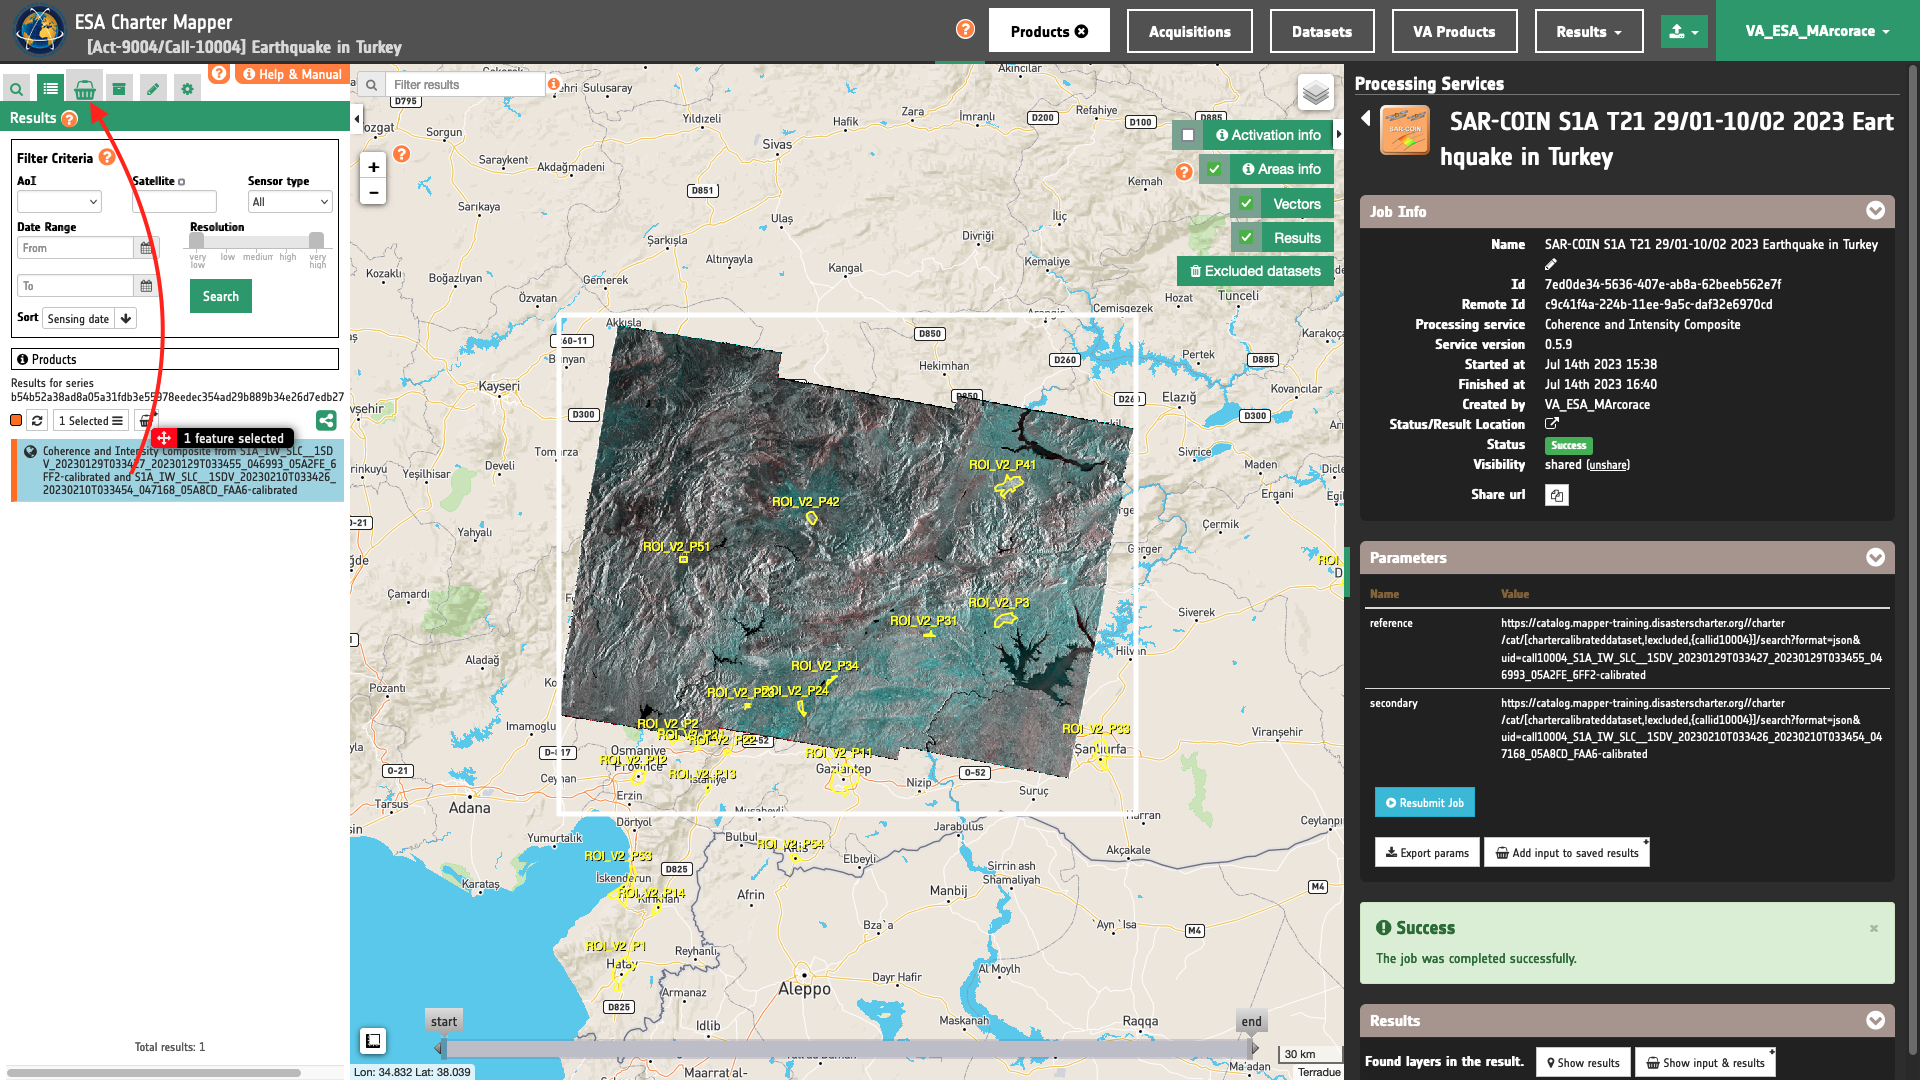Open calendar picker for From date
Viewport: 1920px width, 1080px height.
[146, 248]
